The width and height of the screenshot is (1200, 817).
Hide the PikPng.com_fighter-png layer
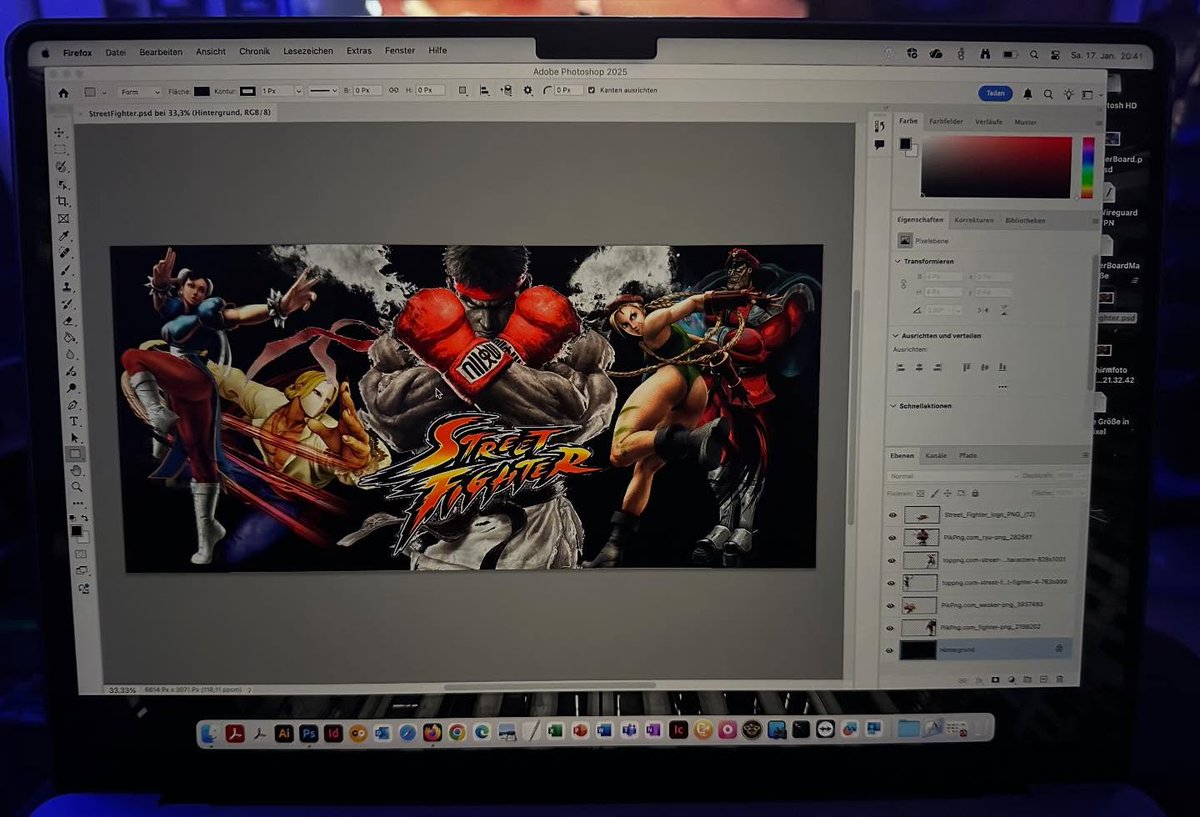pos(890,628)
